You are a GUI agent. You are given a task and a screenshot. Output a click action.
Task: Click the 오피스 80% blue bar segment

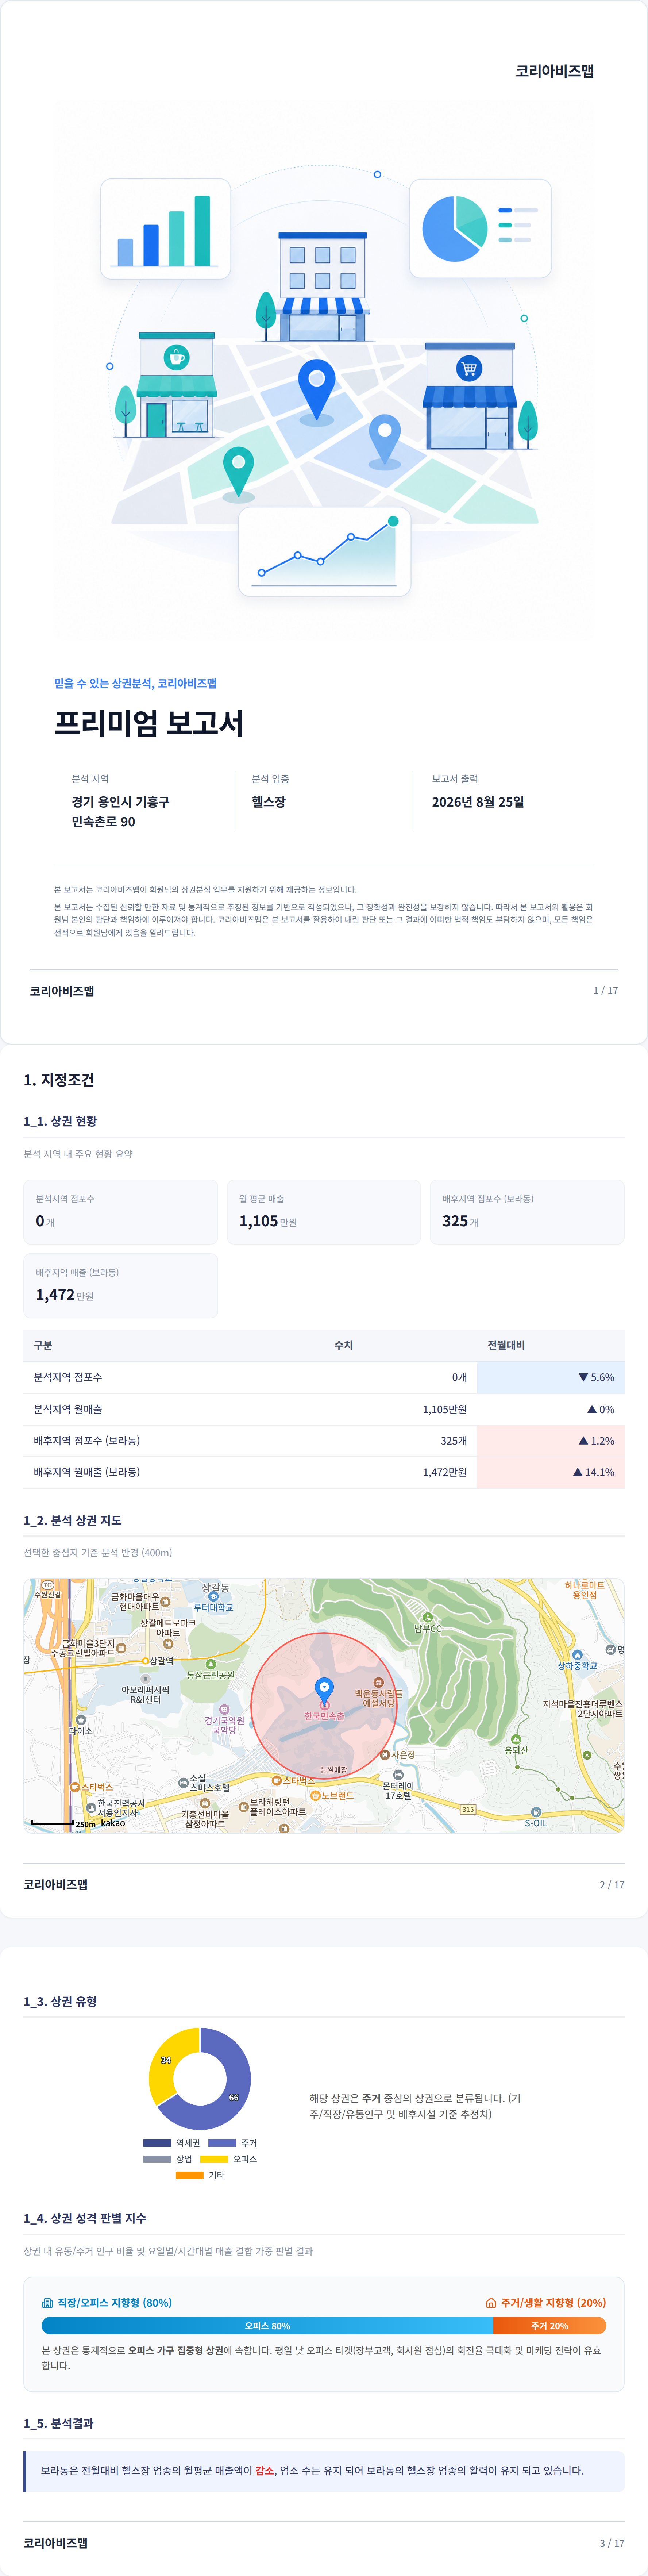pos(267,2326)
